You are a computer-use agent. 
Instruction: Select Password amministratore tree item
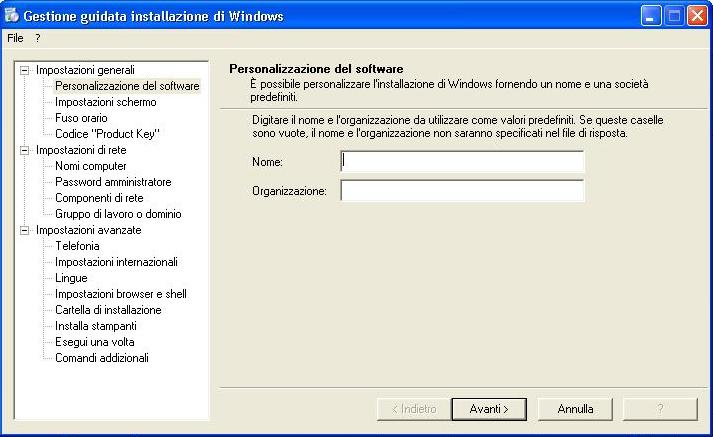coord(113,182)
